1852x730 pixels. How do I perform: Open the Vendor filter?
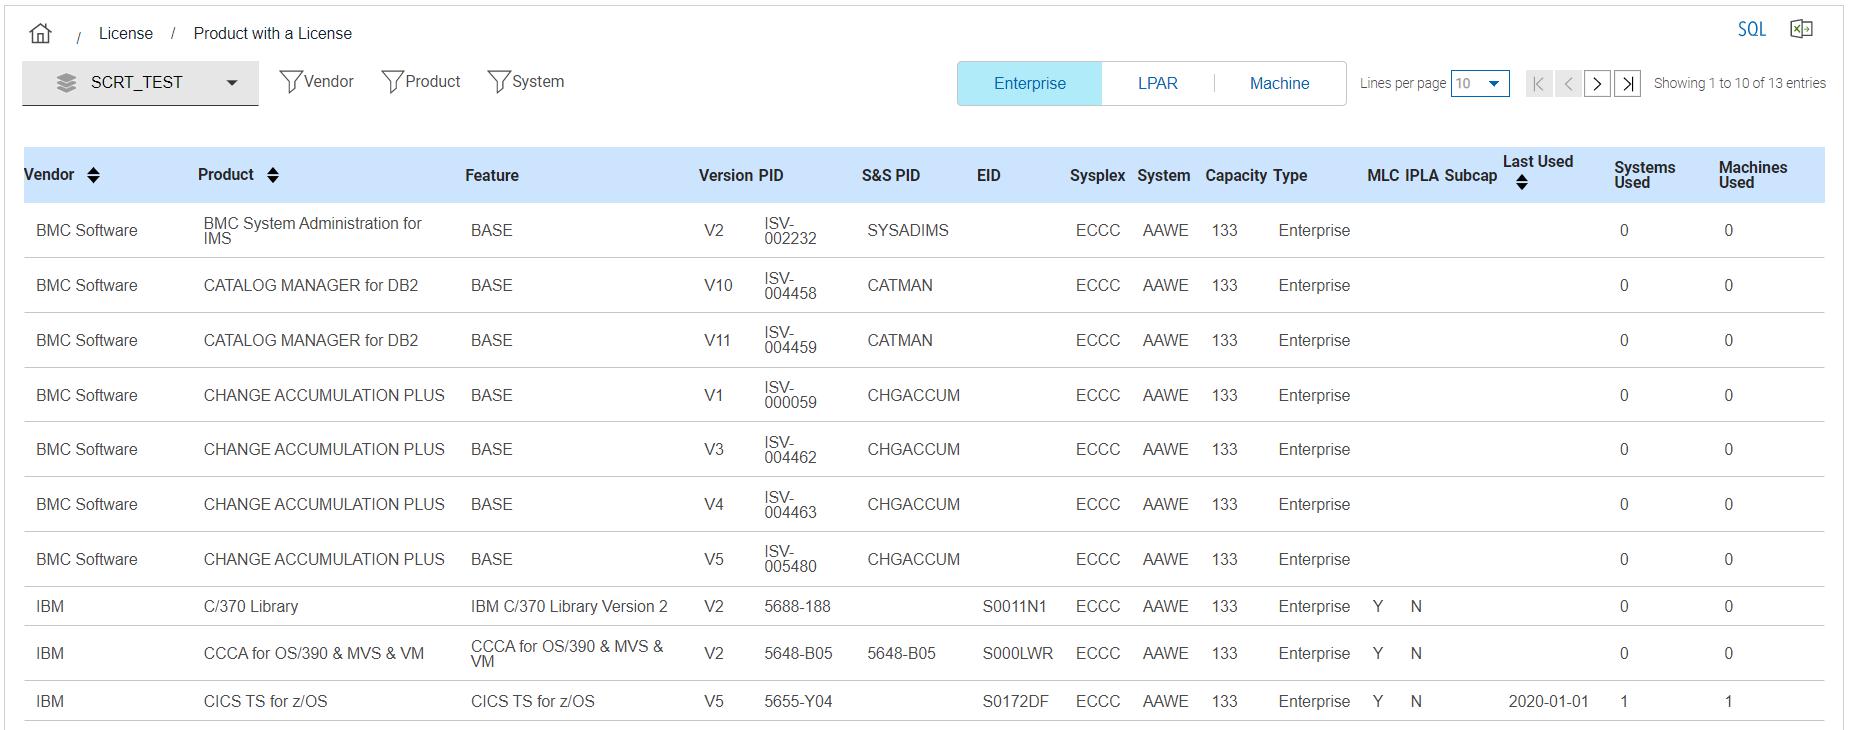[x=317, y=82]
